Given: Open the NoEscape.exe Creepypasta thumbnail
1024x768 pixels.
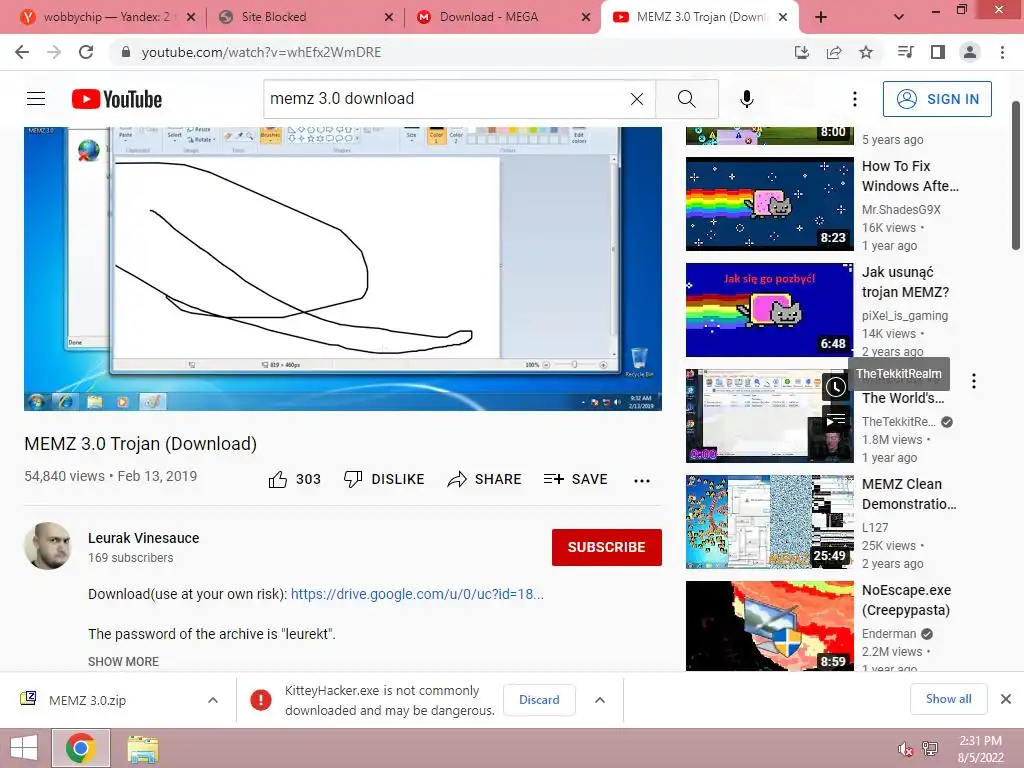Looking at the screenshot, I should pyautogui.click(x=769, y=626).
